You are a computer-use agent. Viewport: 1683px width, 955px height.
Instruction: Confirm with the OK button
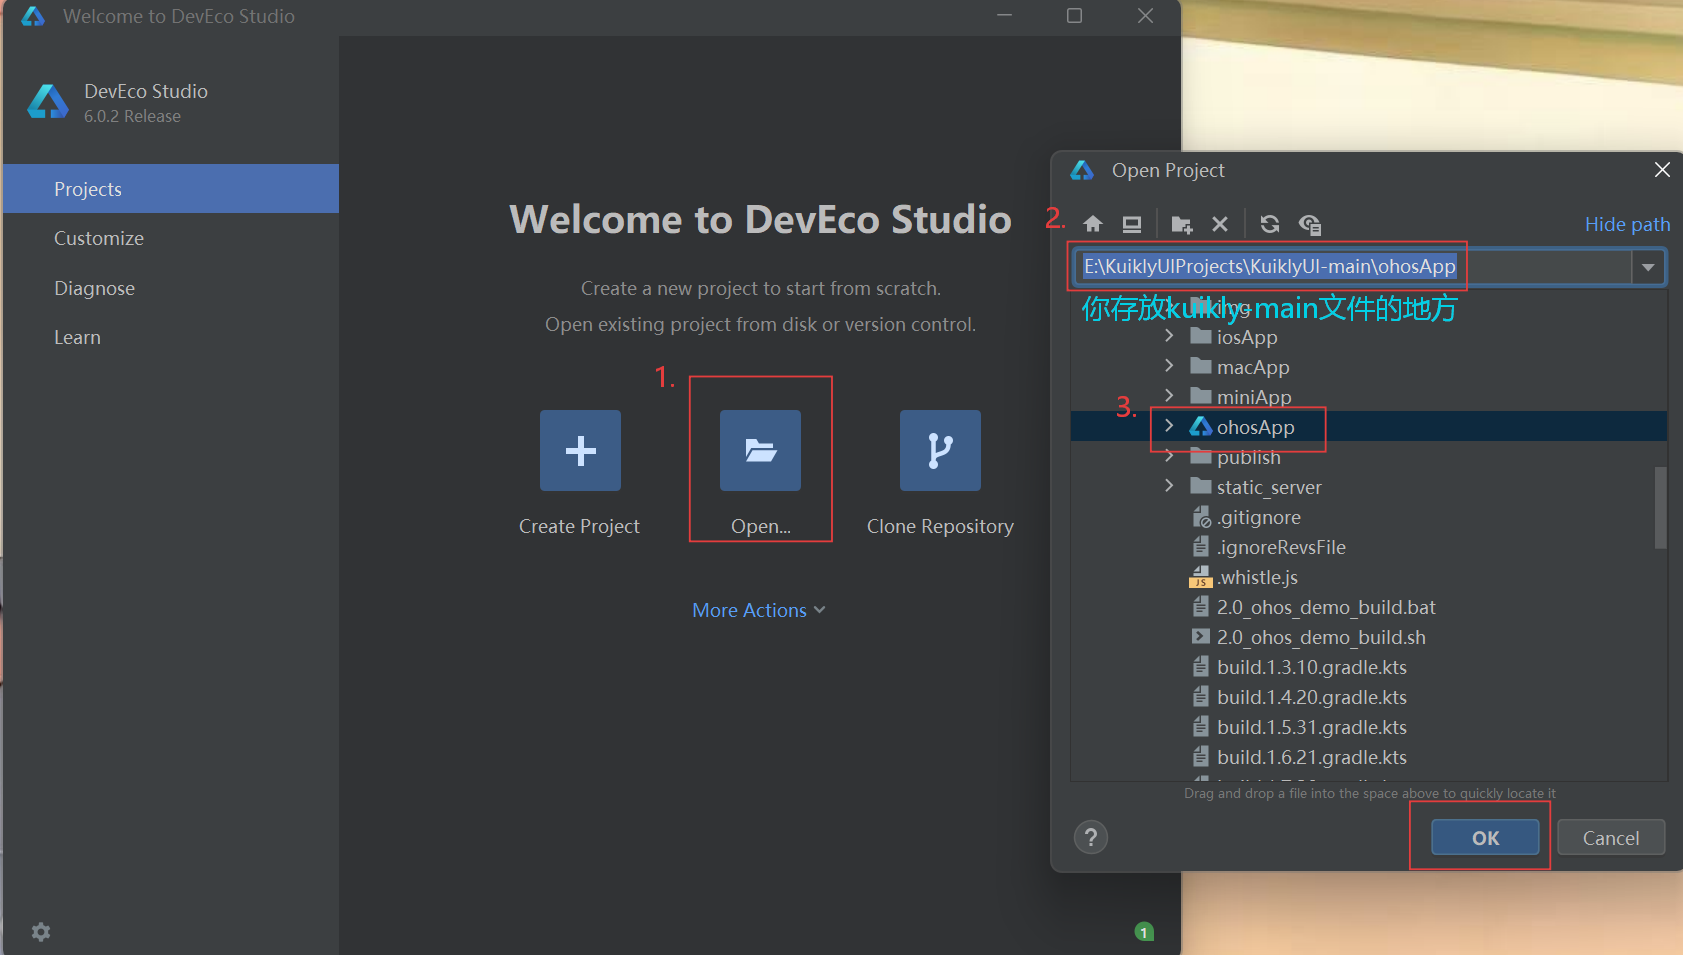pos(1485,838)
